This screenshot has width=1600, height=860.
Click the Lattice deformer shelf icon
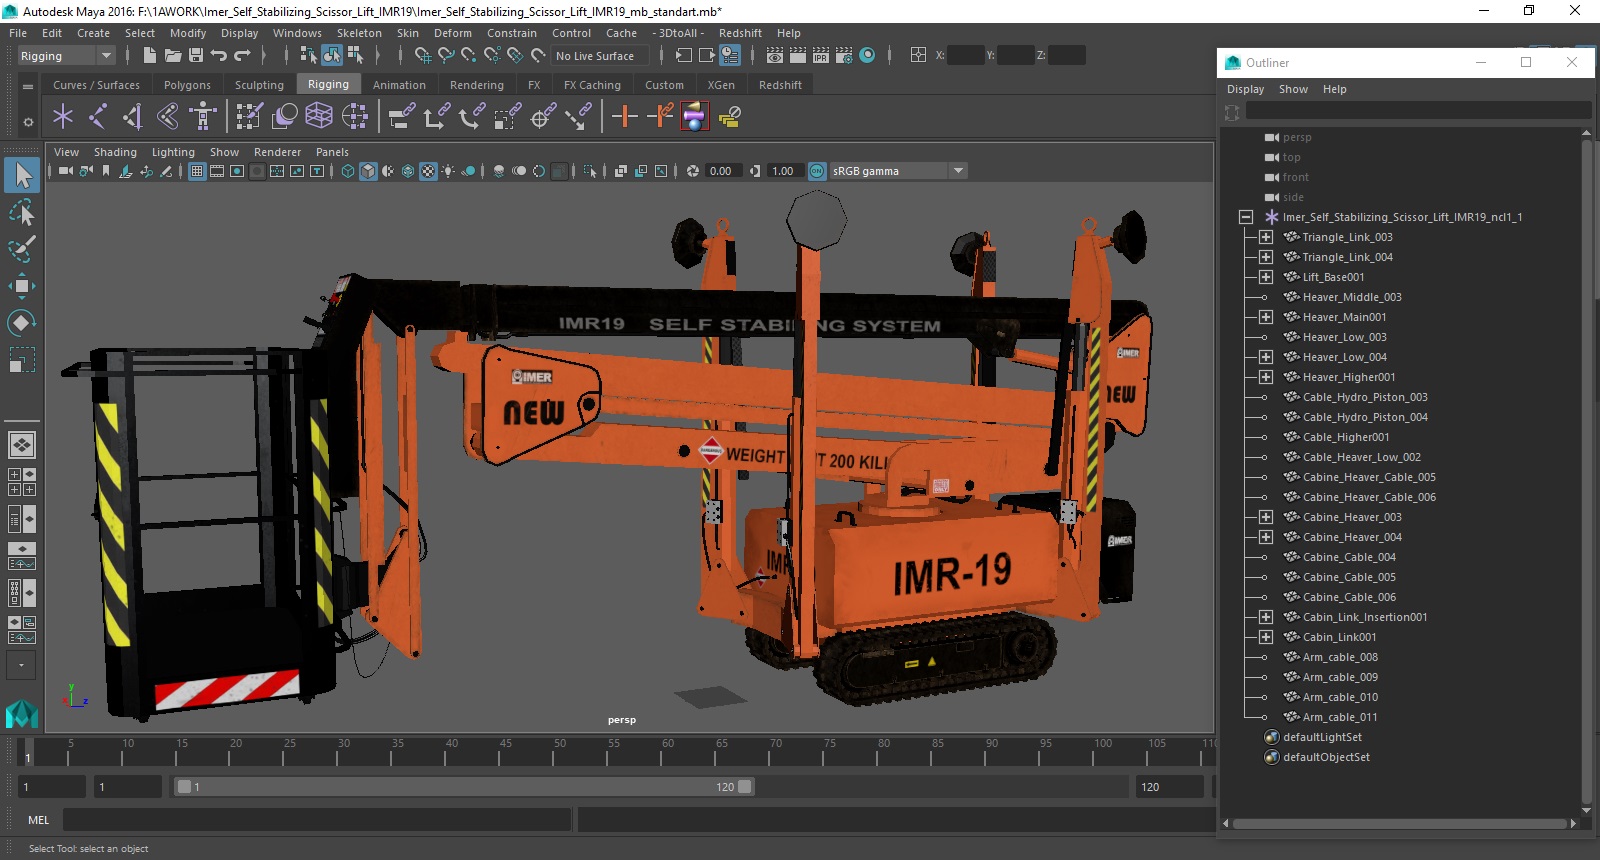tap(319, 117)
